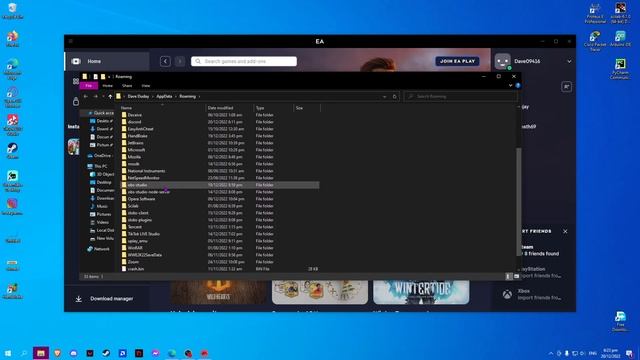The height and width of the screenshot is (360, 640).
Task: Select the JetBrains folder icon
Action: (124, 143)
